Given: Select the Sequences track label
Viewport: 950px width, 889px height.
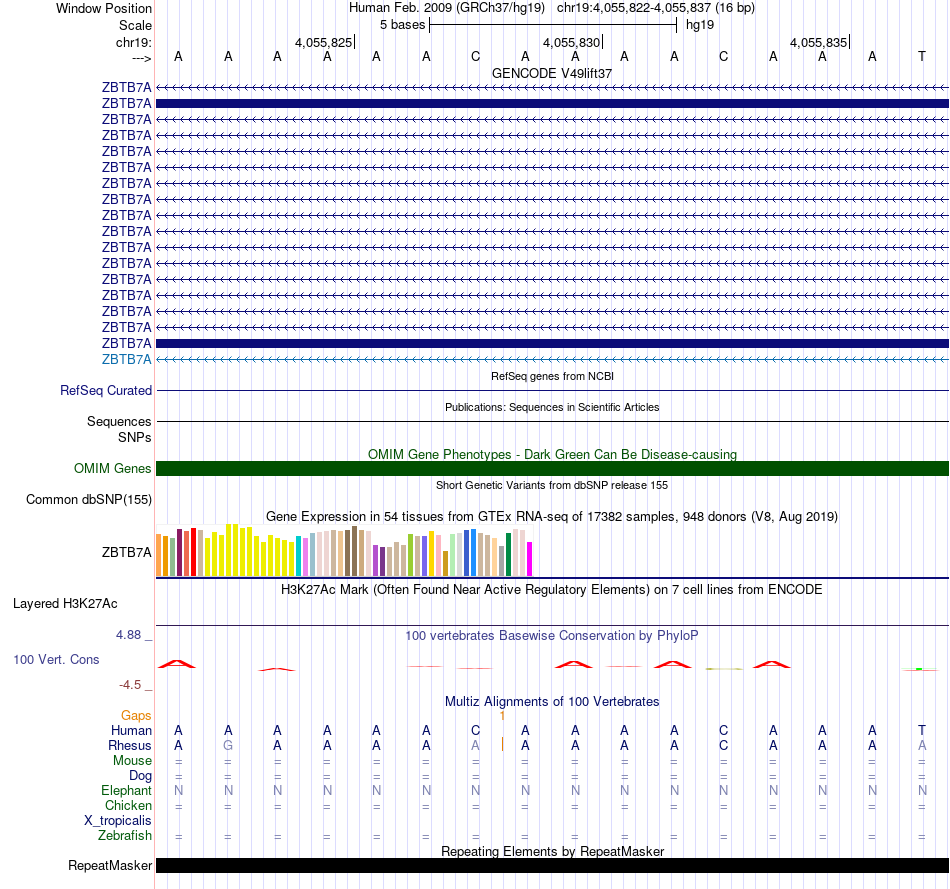Looking at the screenshot, I should 119,421.
